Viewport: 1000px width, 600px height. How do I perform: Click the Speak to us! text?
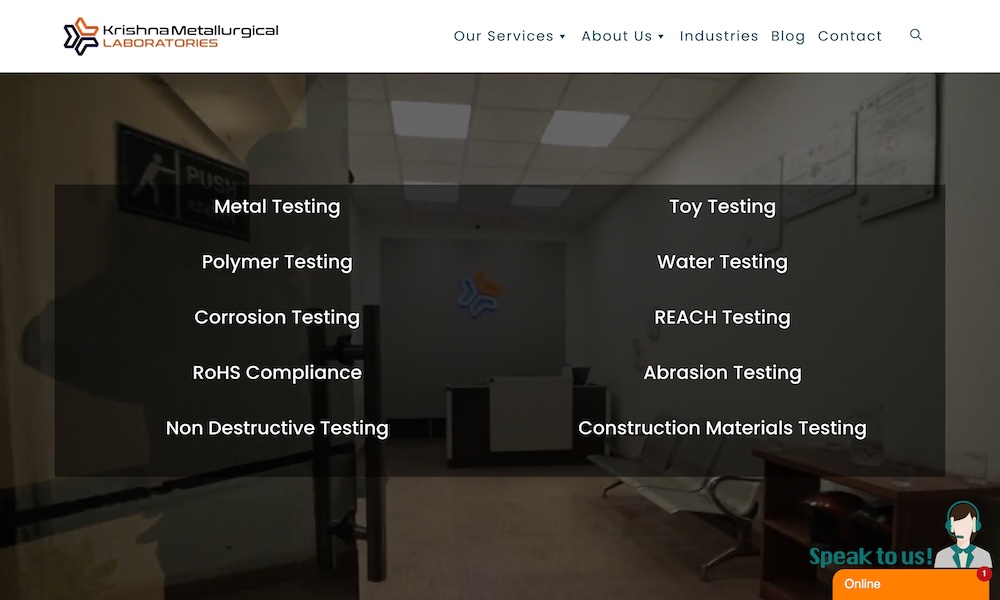(x=871, y=556)
